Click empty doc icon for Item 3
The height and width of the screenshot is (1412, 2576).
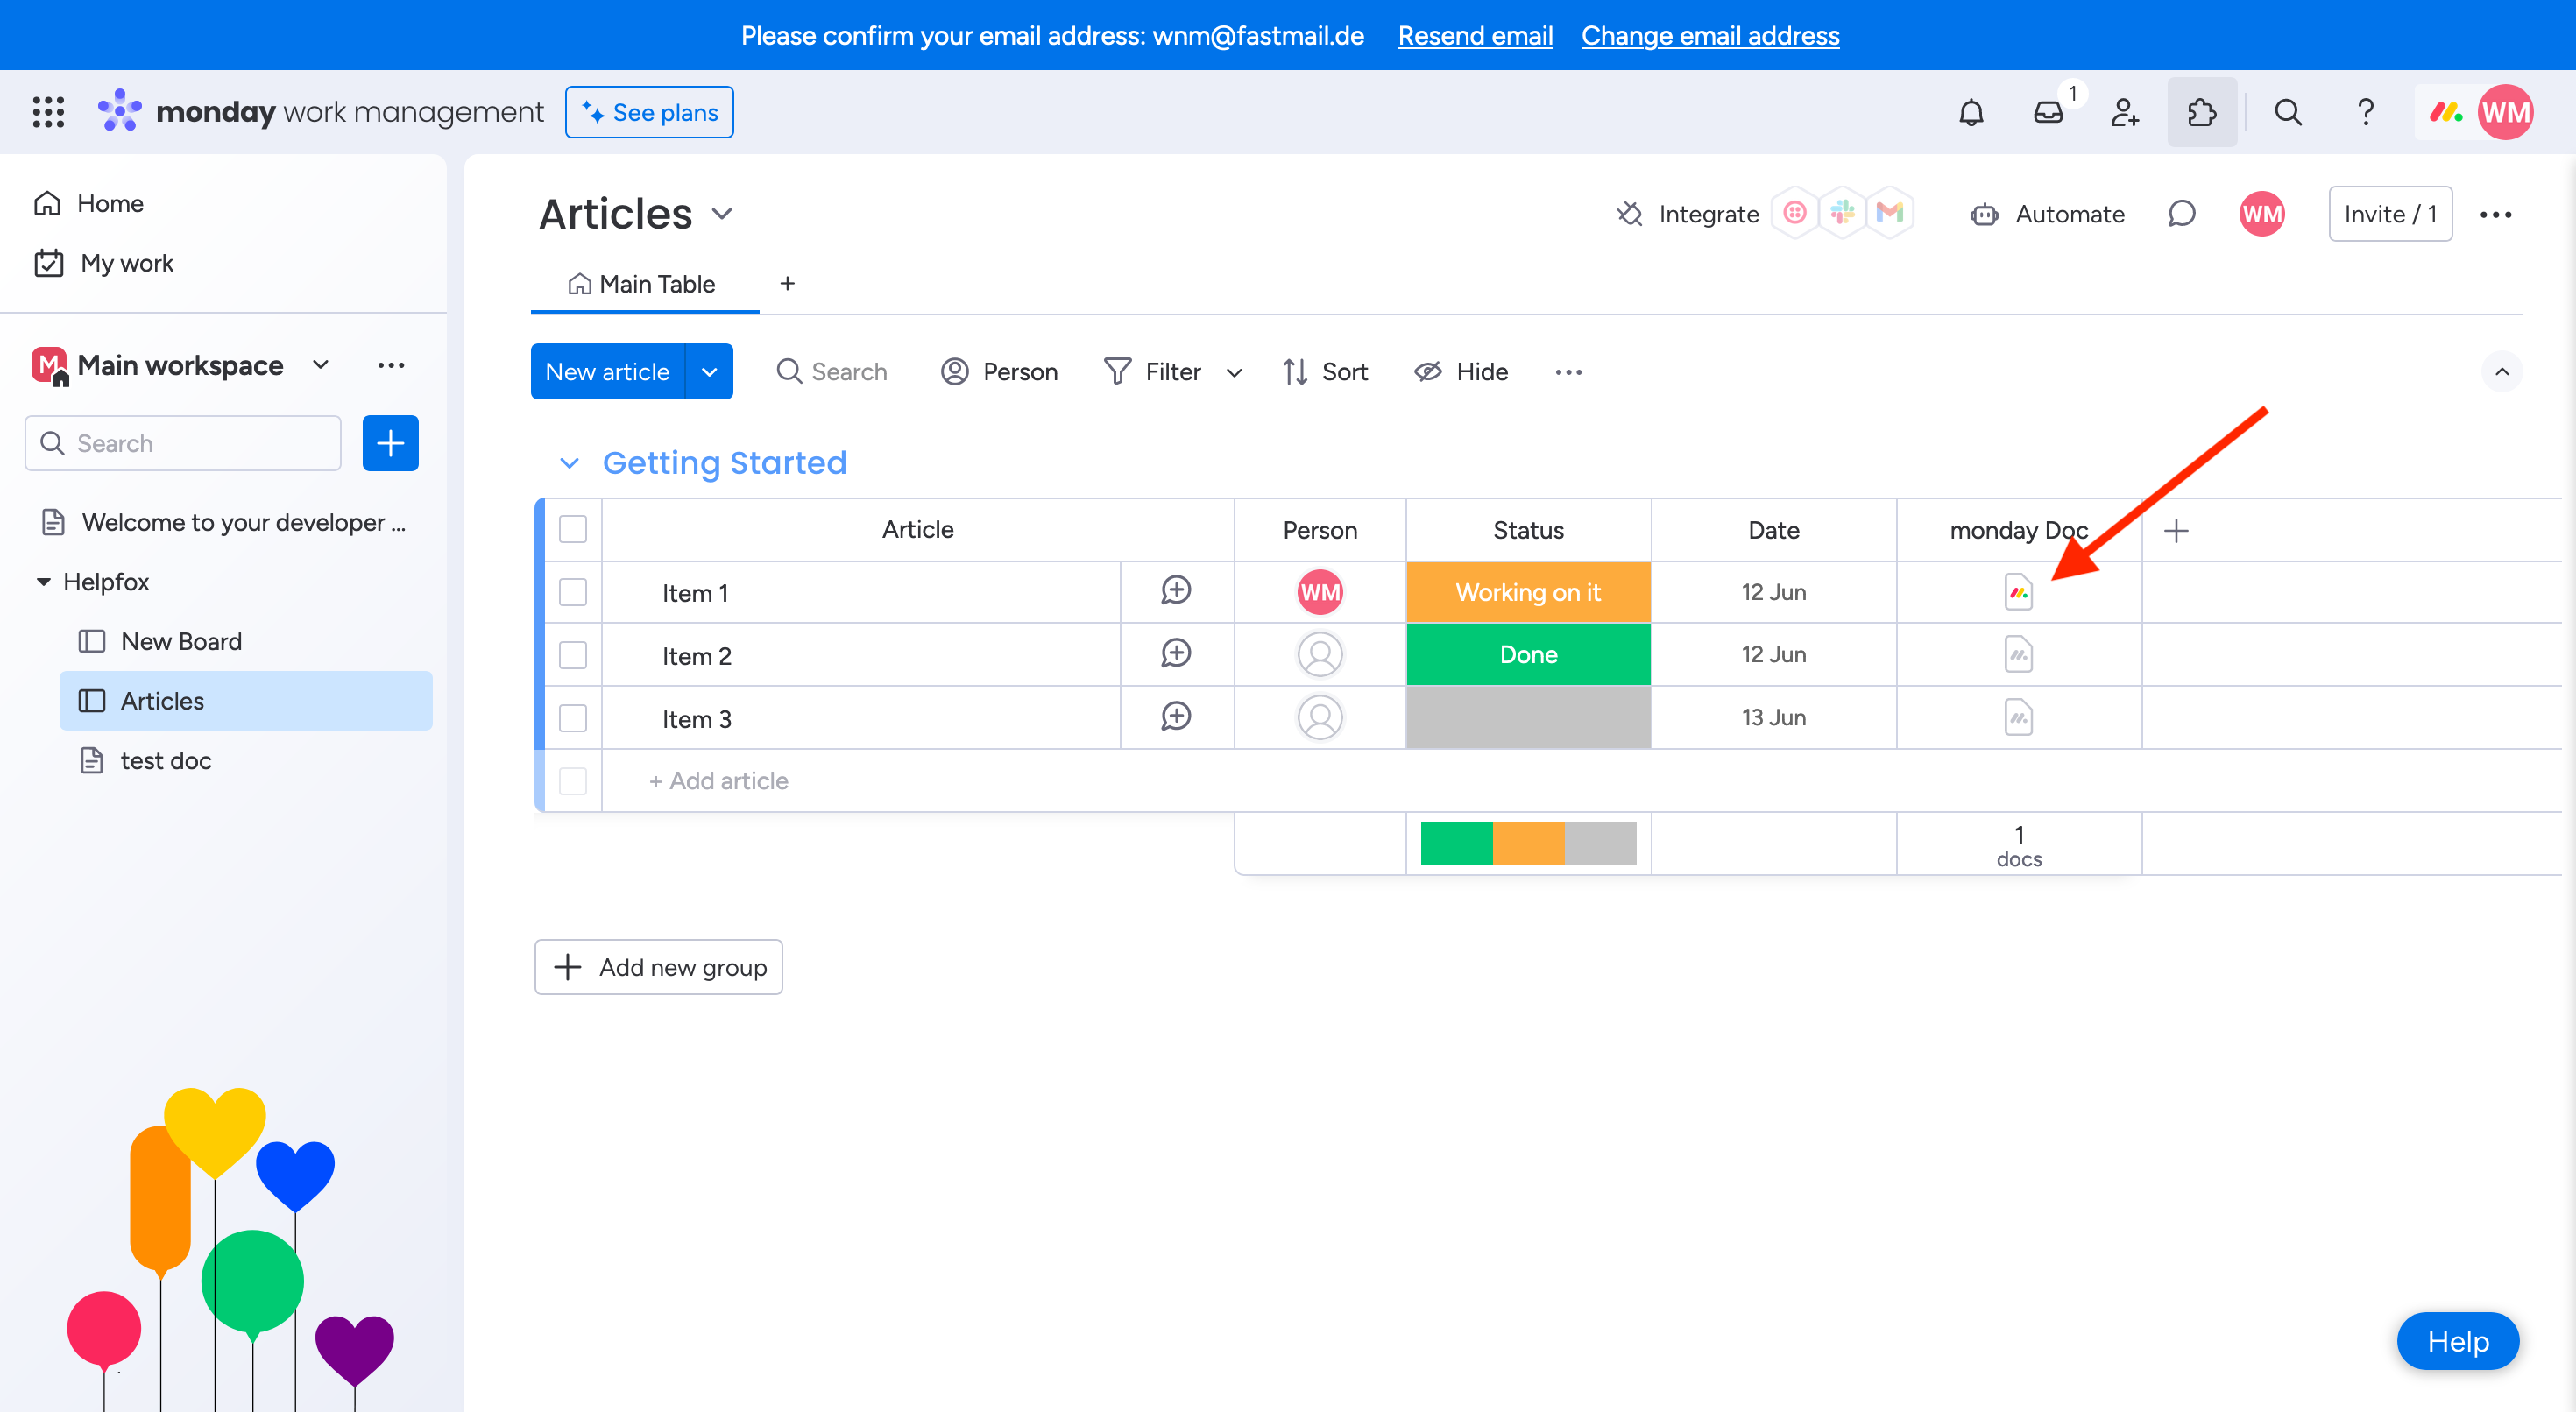pyautogui.click(x=2018, y=718)
